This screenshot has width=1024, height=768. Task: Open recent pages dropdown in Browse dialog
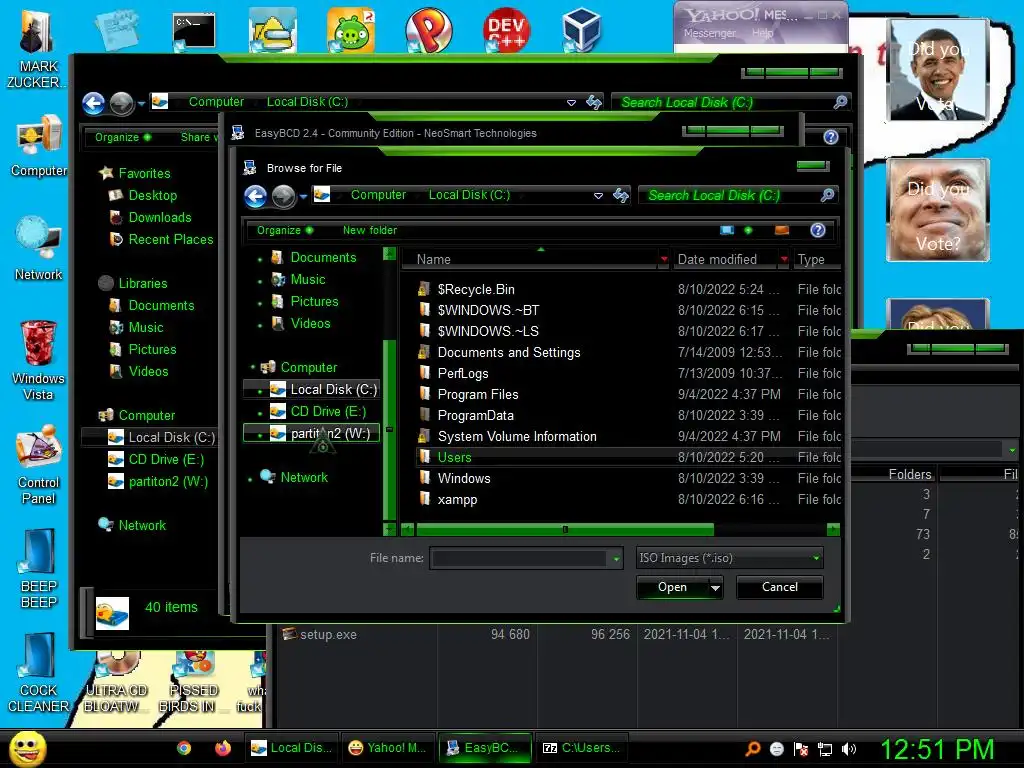click(x=303, y=197)
